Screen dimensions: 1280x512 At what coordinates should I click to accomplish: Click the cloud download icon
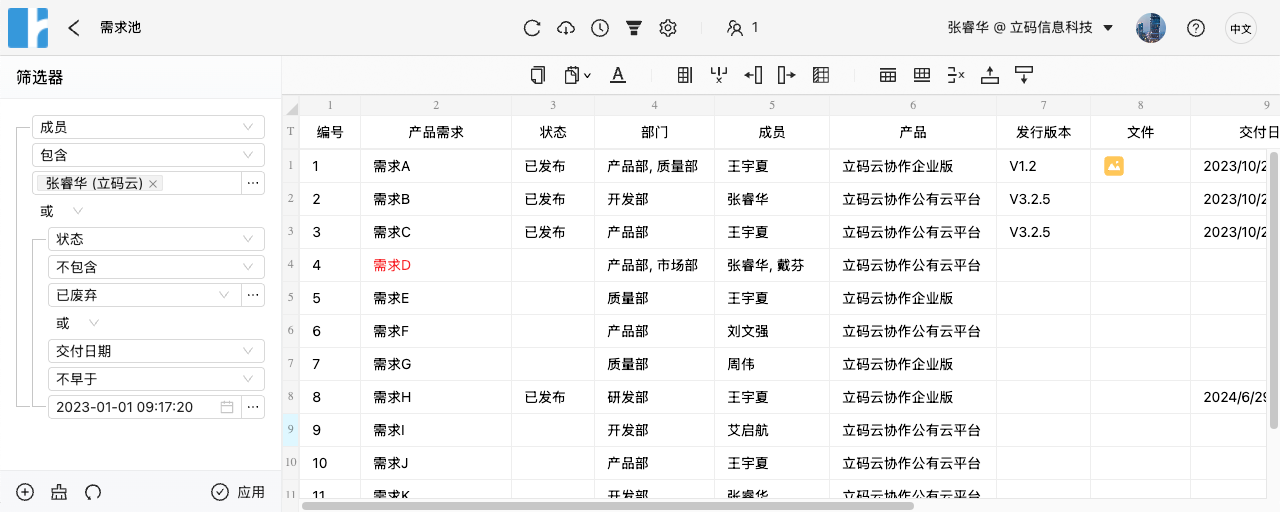click(566, 28)
